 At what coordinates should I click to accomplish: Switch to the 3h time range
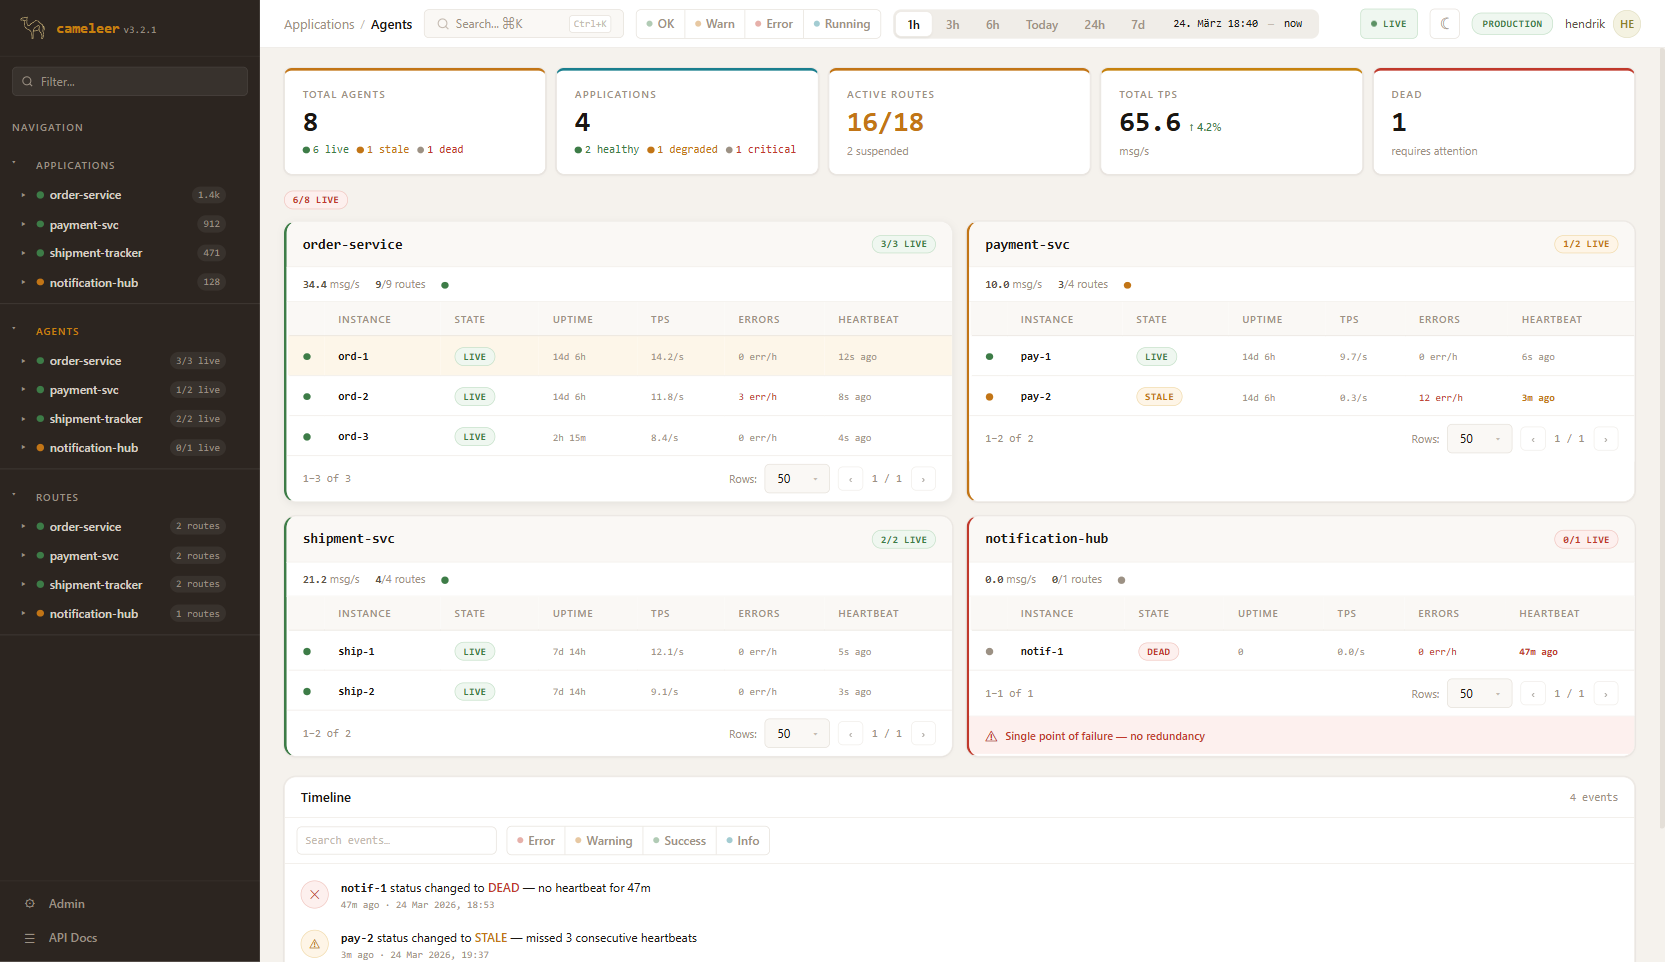952,25
